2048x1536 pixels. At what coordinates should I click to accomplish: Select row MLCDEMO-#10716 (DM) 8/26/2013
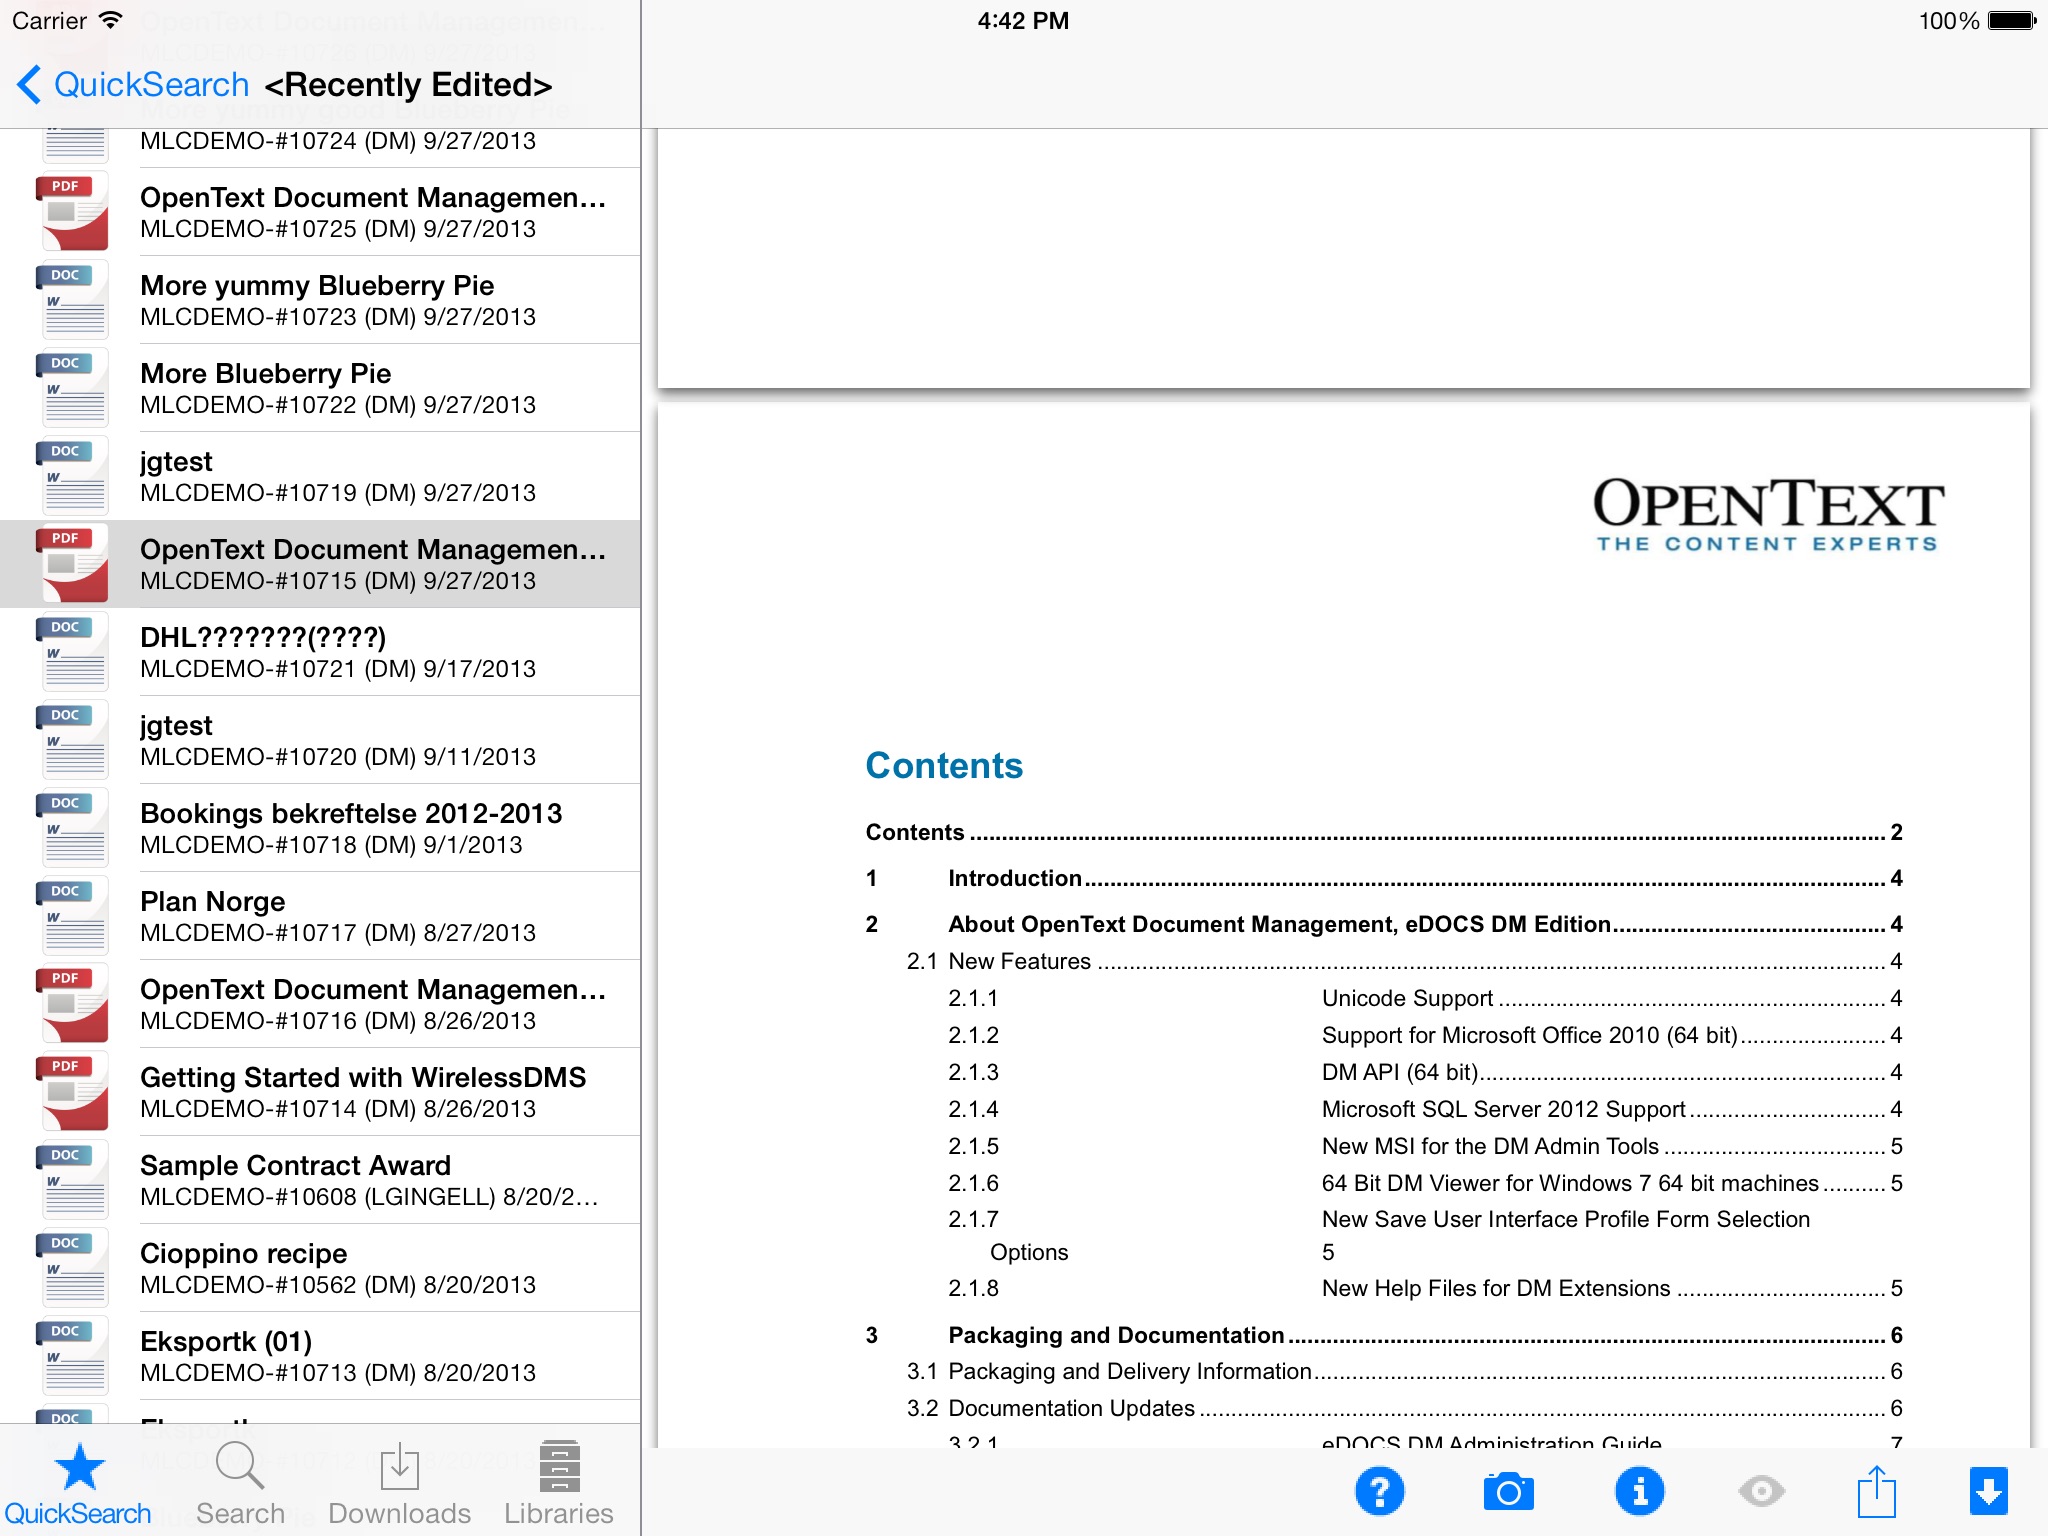[x=320, y=1004]
